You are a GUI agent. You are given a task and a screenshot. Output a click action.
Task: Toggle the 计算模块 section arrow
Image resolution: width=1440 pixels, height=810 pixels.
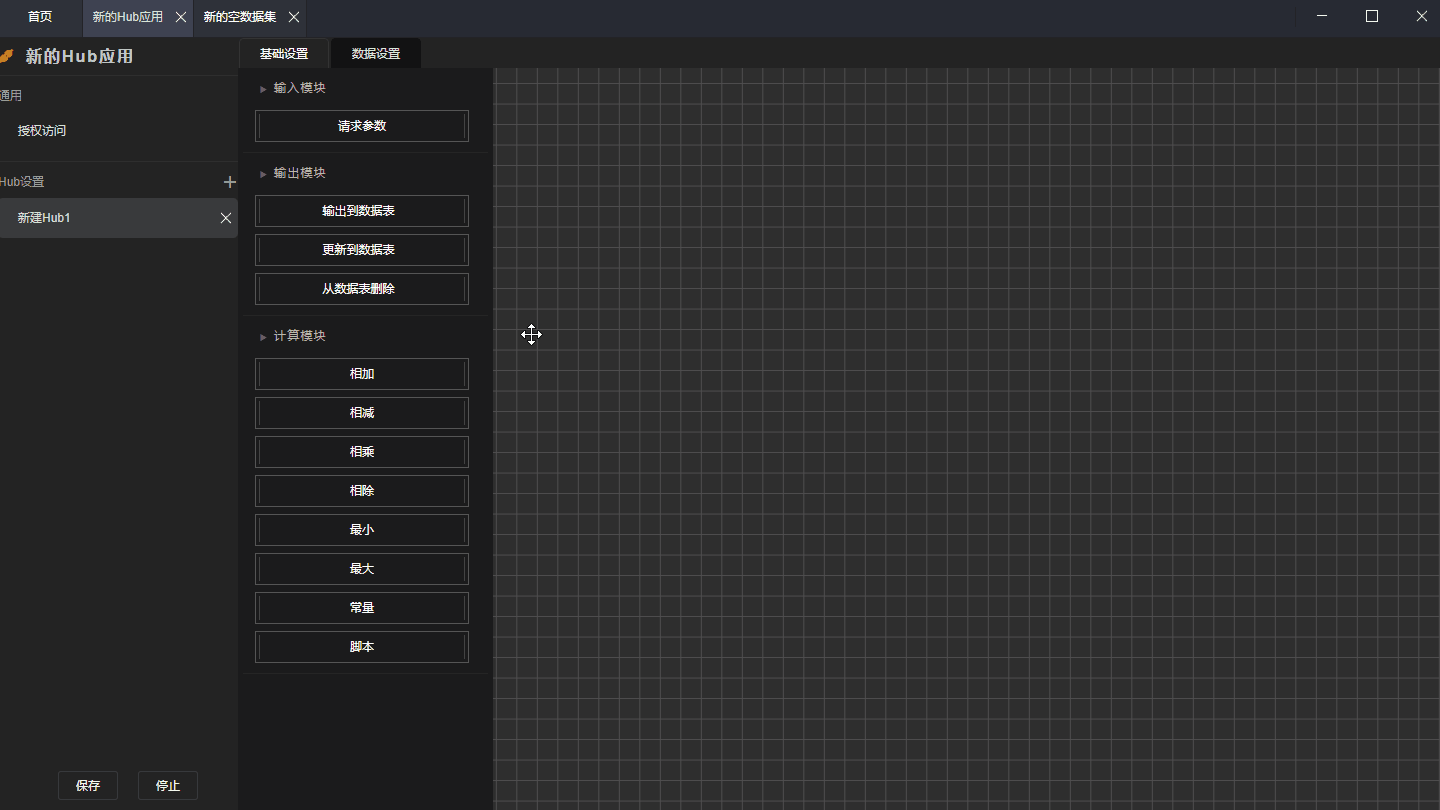click(263, 337)
